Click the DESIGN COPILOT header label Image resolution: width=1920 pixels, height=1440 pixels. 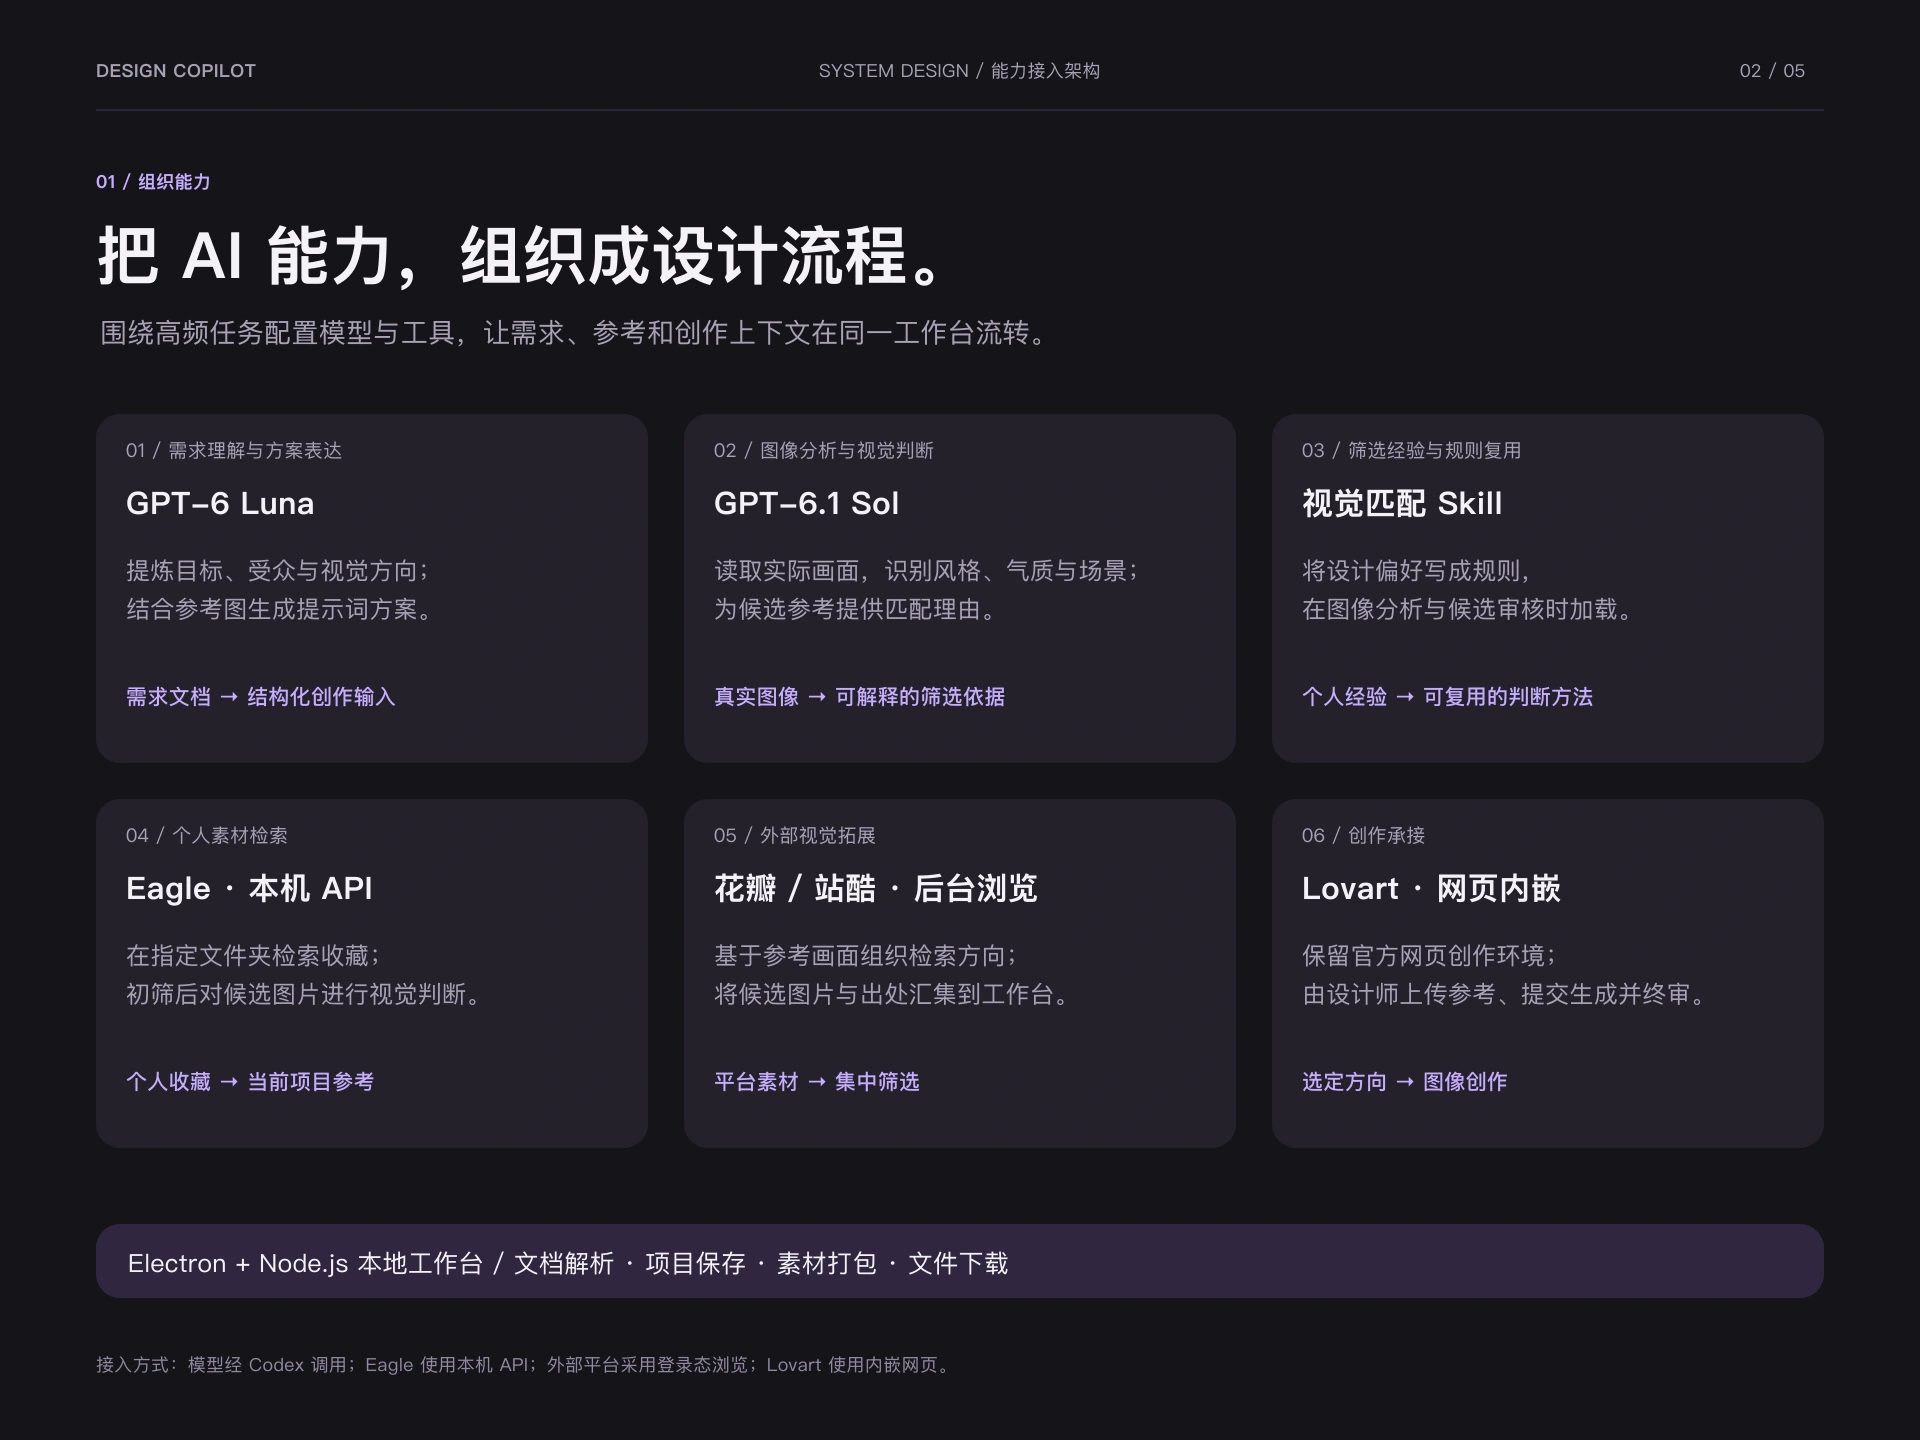[176, 71]
